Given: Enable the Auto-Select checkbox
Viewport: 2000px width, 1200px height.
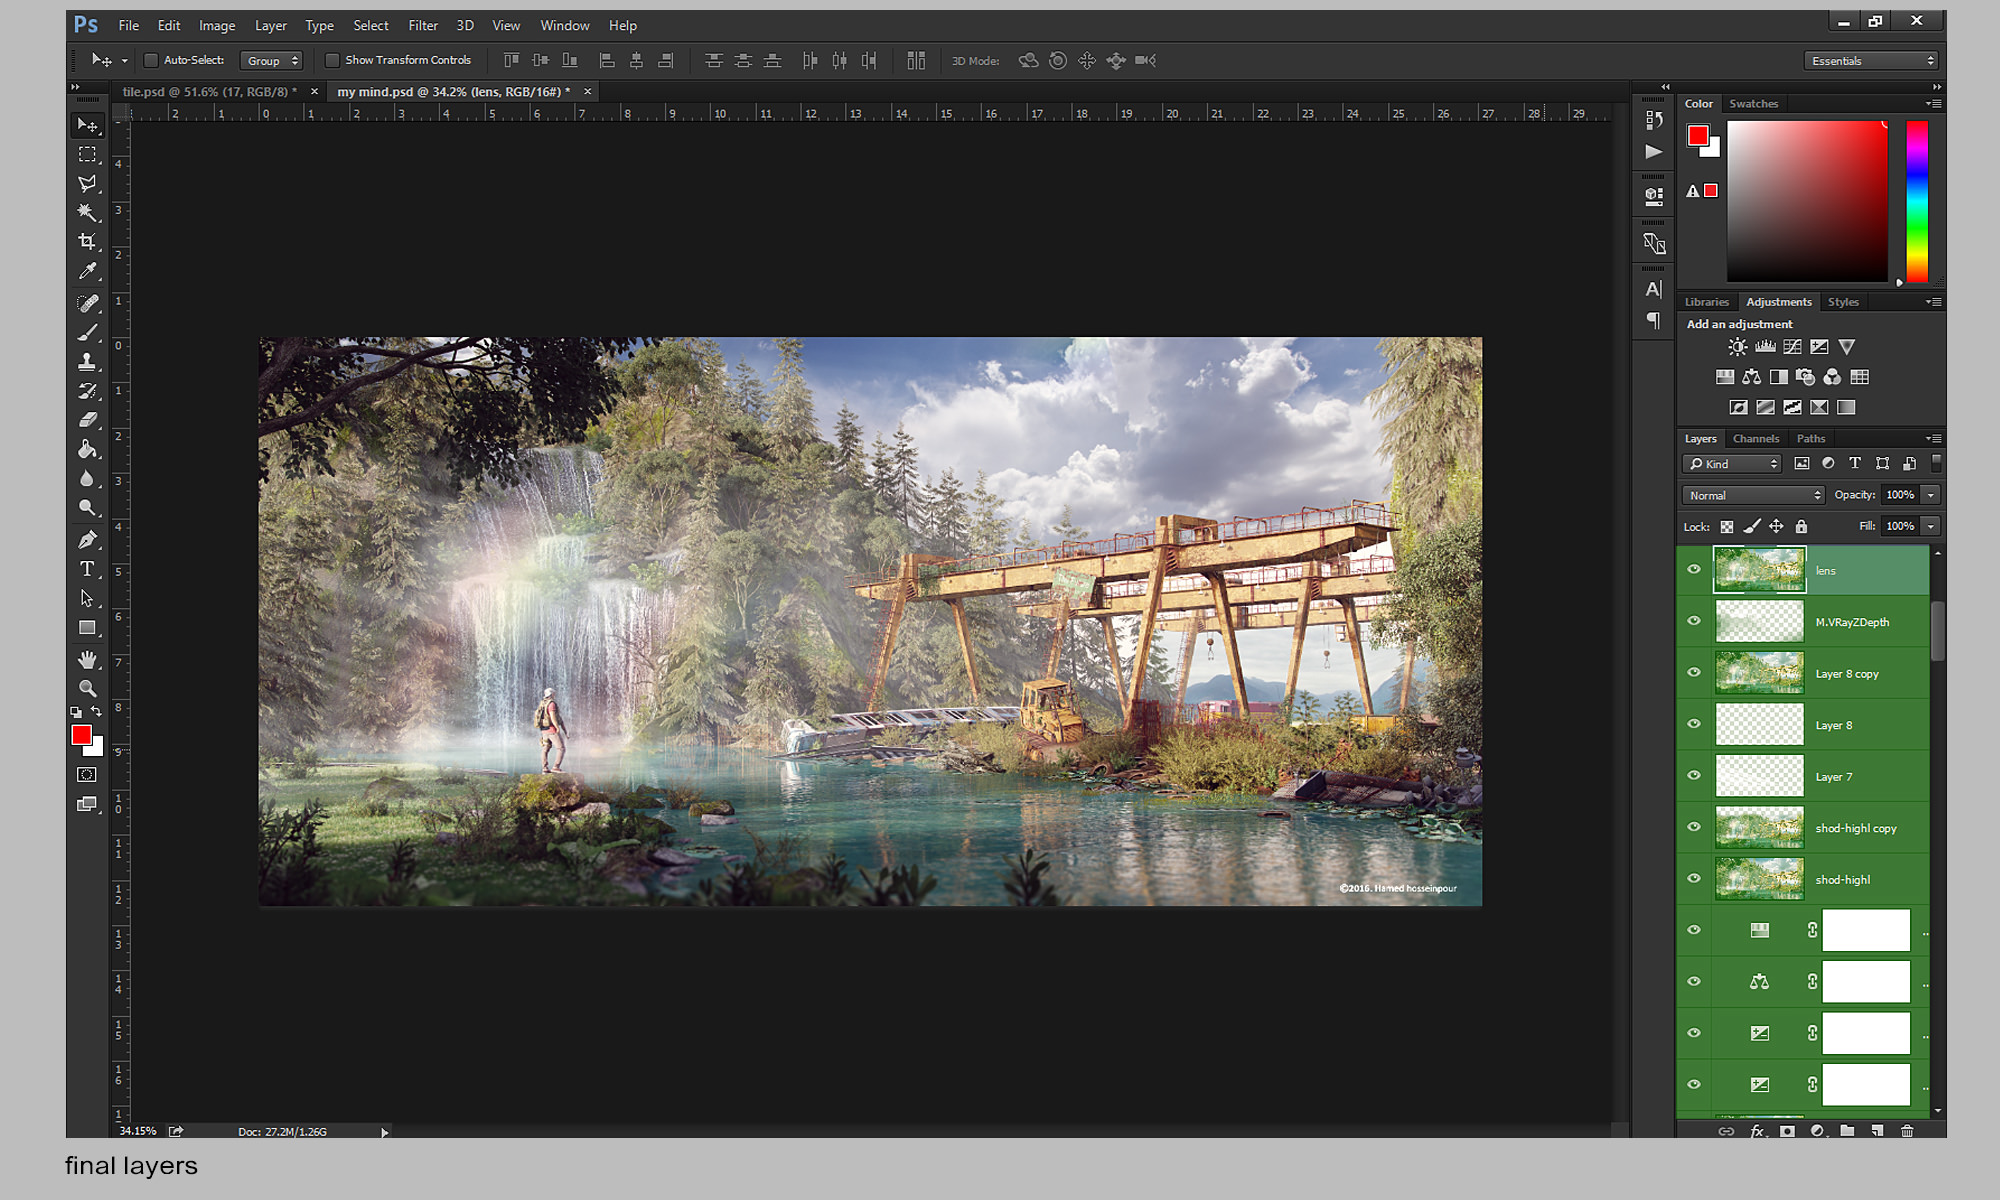Looking at the screenshot, I should tap(151, 60).
